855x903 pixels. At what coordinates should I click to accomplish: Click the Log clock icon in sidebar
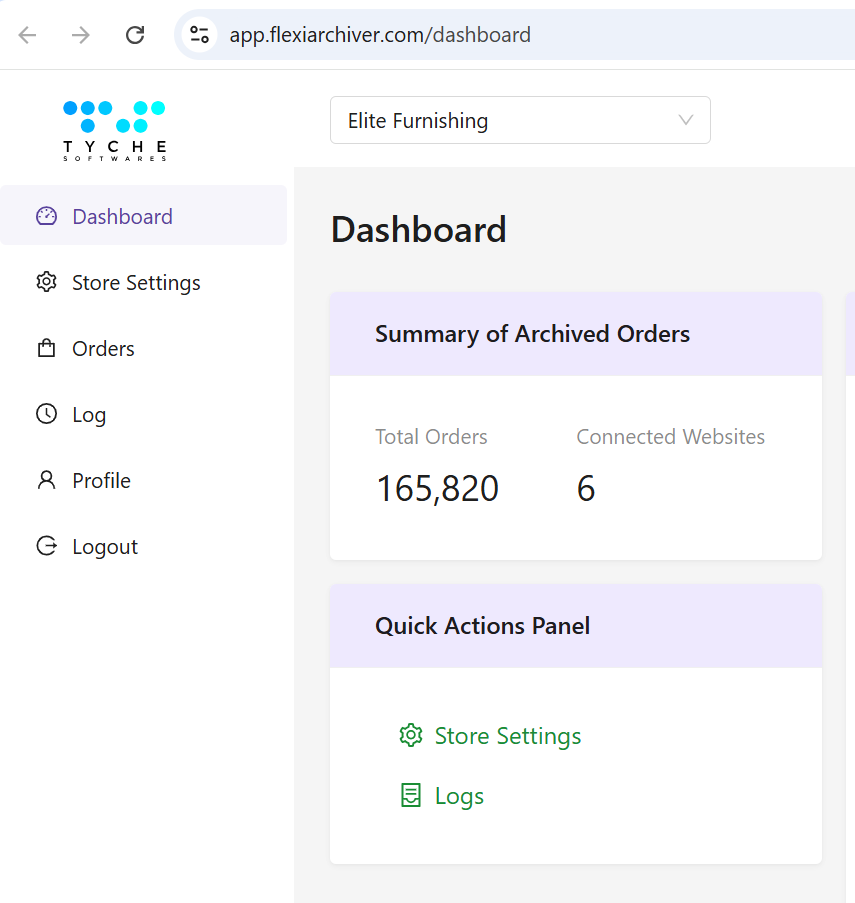46,414
